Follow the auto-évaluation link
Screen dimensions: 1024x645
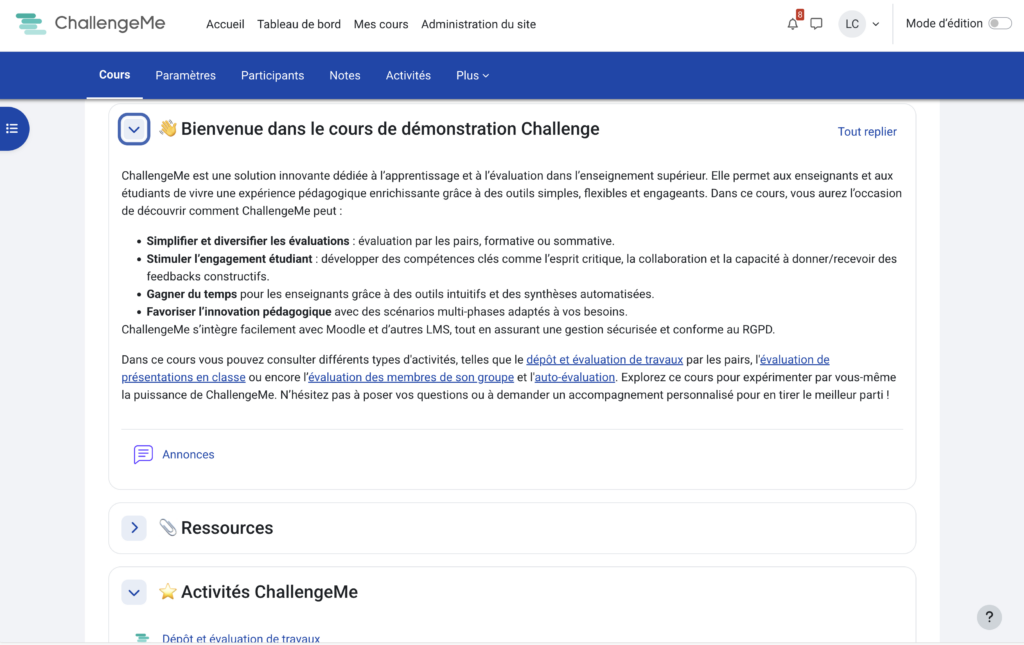coord(575,377)
